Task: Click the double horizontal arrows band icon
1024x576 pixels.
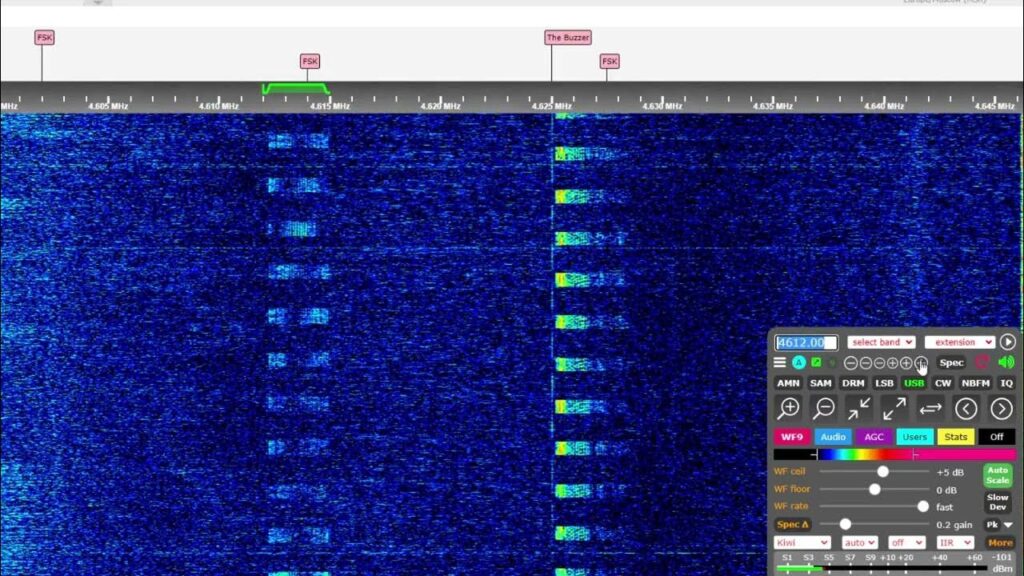Action: (x=931, y=409)
